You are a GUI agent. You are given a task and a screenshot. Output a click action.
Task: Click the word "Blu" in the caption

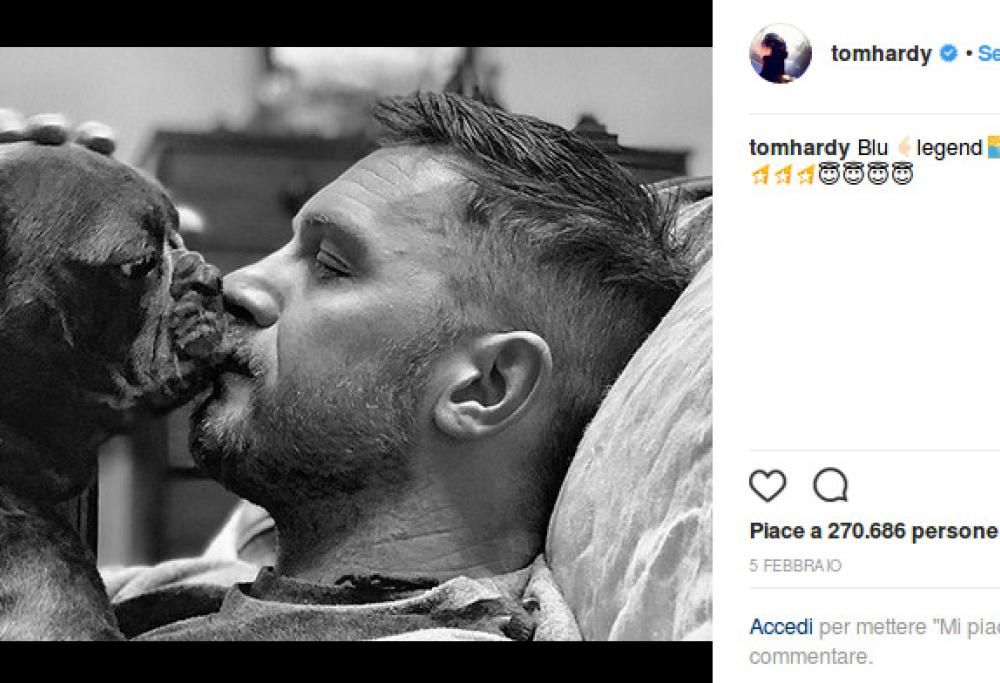coord(873,148)
